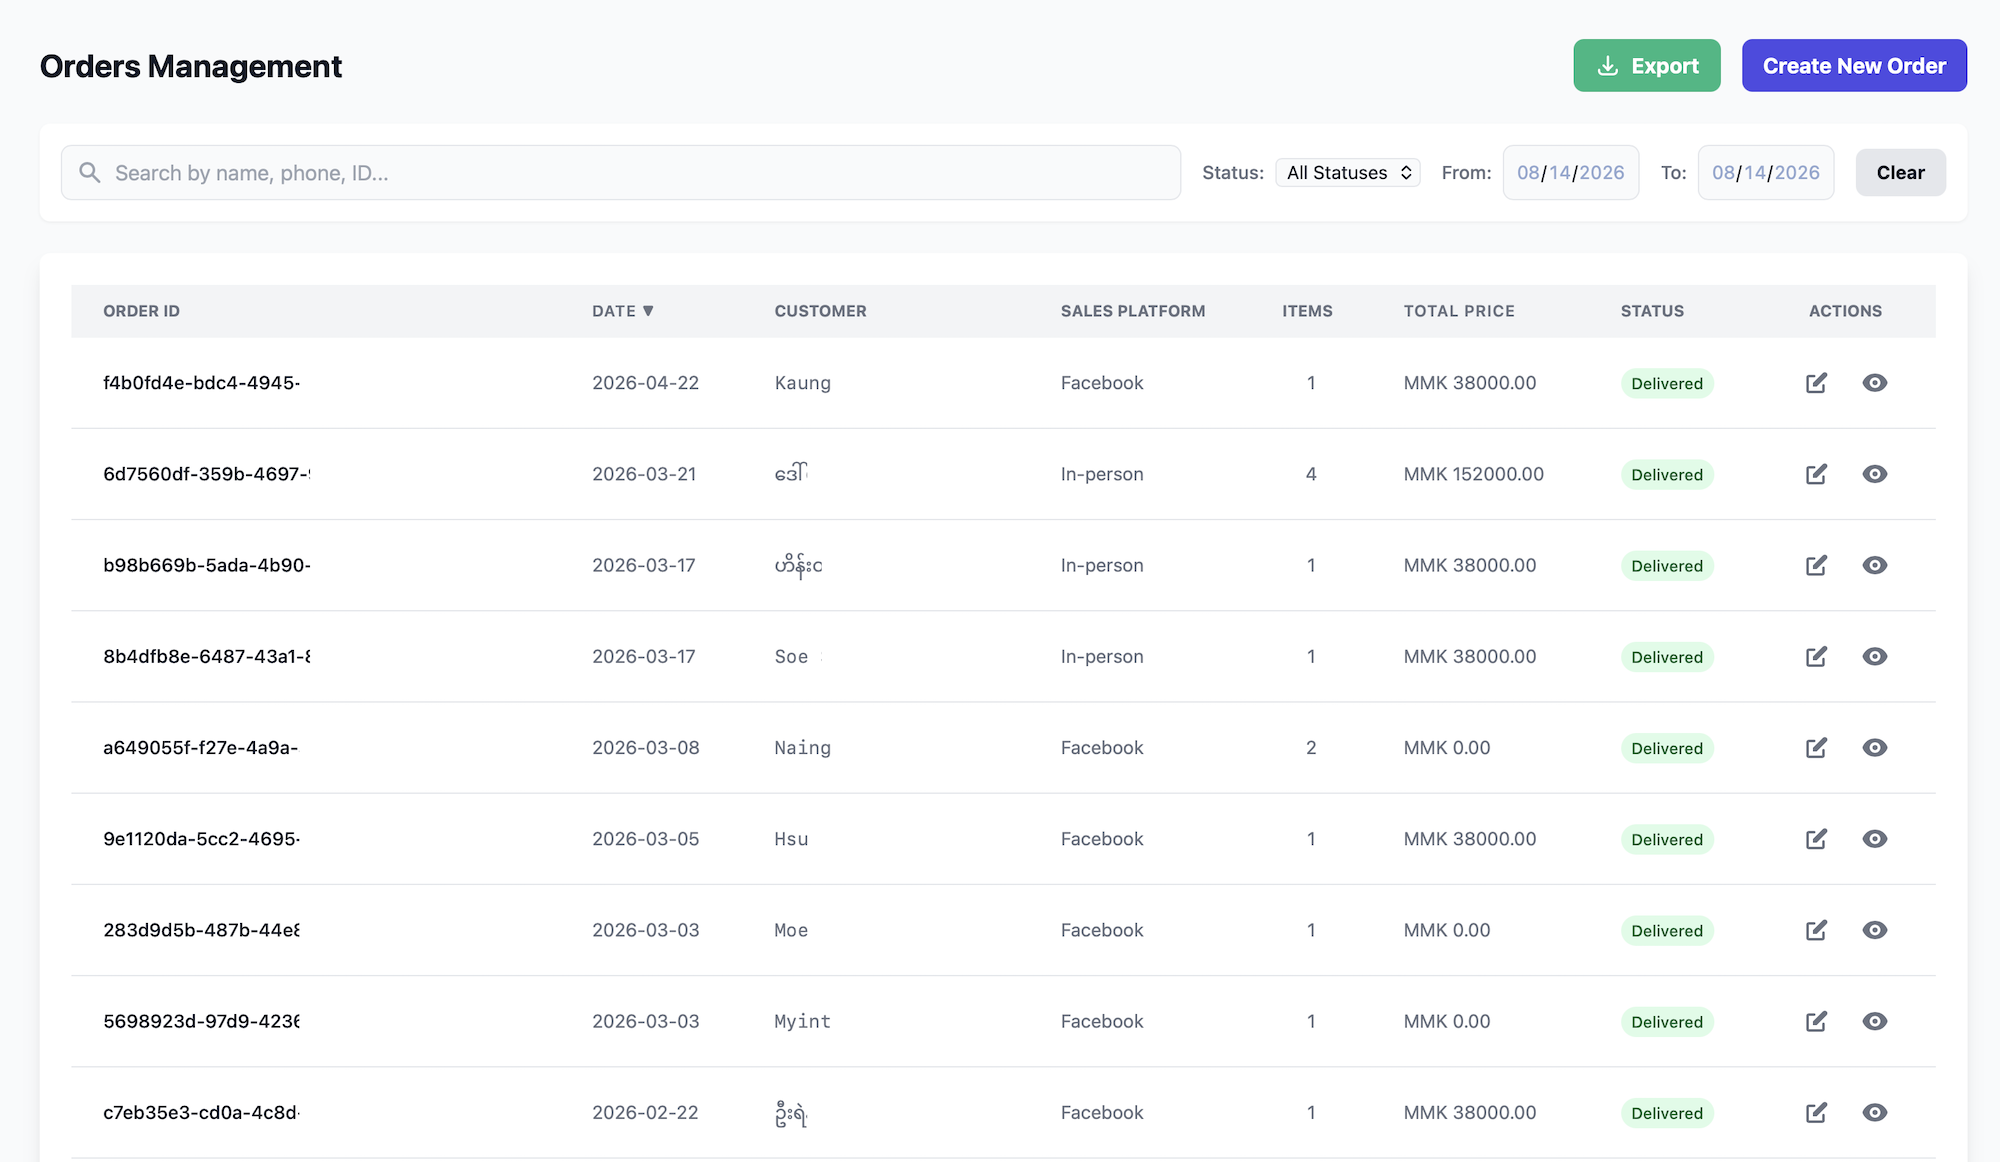Edit Moe's order row
Viewport: 2000px width, 1162px height.
[x=1816, y=930]
